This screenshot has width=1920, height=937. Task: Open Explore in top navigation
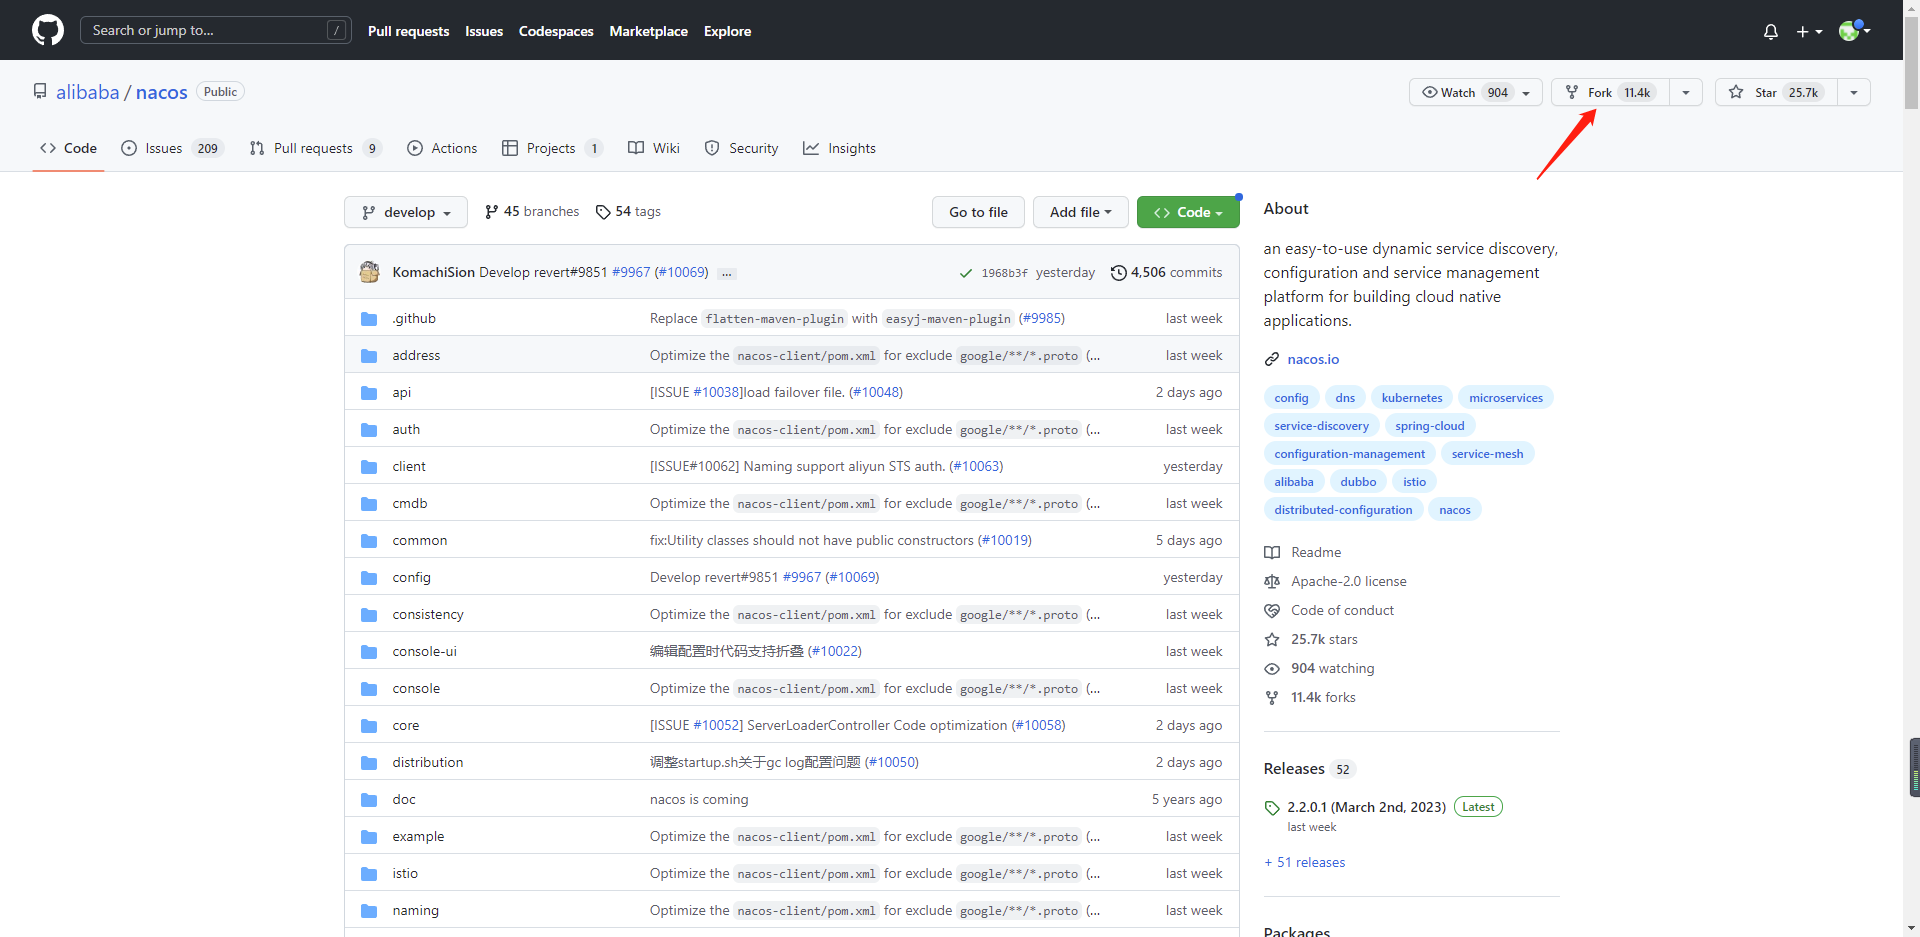coord(727,31)
